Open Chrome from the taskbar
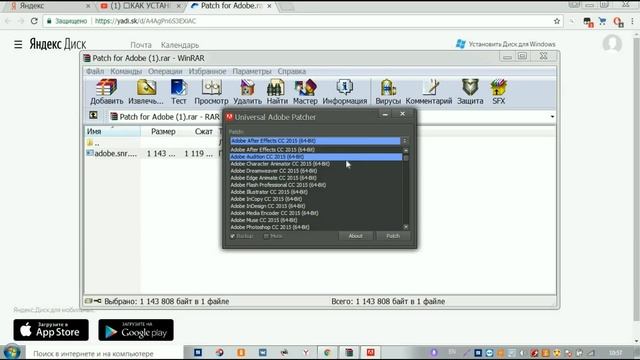This screenshot has width=640, height=360. click(x=327, y=352)
